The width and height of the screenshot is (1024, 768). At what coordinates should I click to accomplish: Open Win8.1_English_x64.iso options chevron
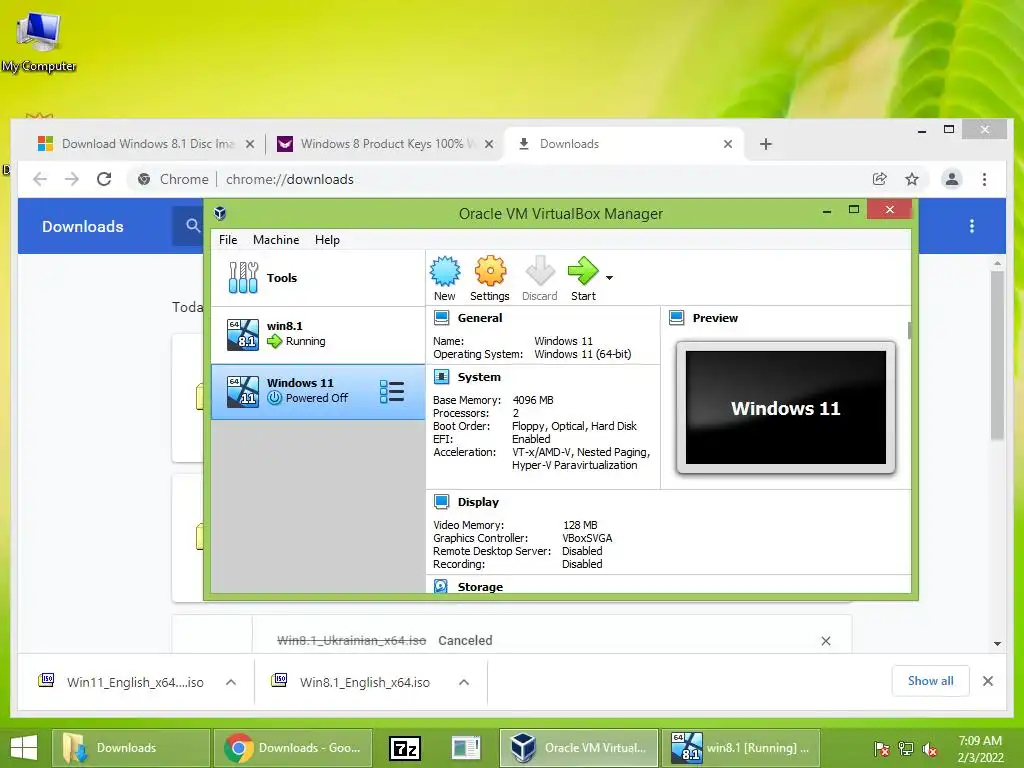464,682
